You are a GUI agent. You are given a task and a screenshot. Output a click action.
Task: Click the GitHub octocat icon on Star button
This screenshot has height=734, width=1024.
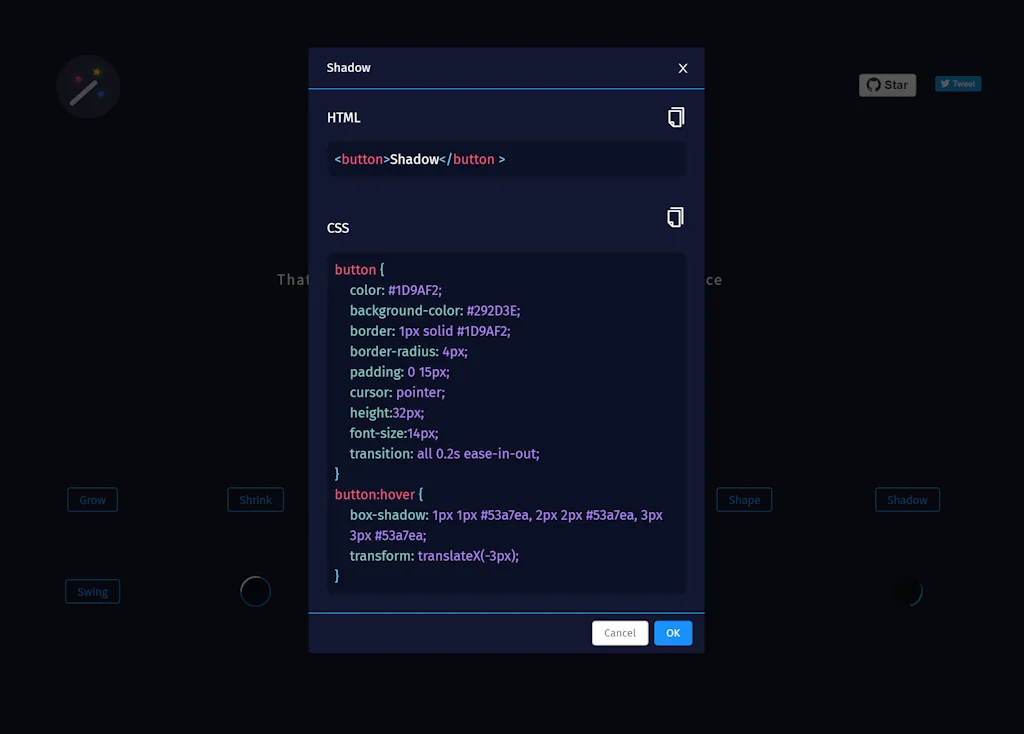pyautogui.click(x=873, y=85)
